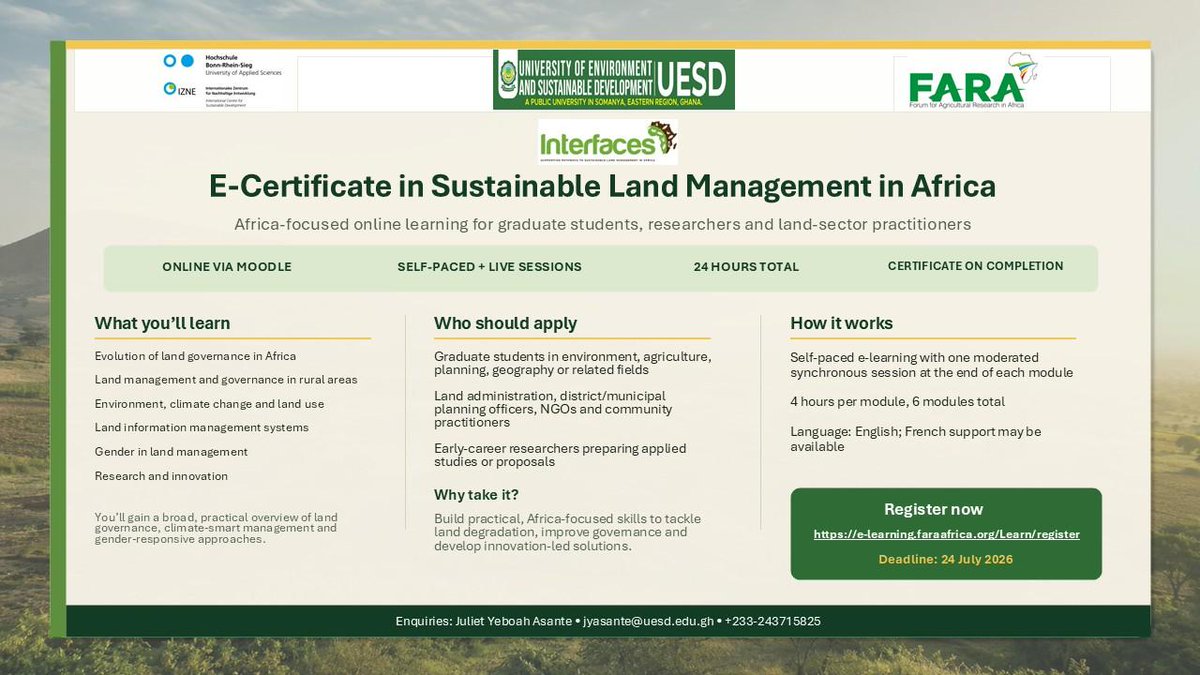Click the 'Early-career researchers' paragraph
The image size is (1200, 675).
pos(560,455)
